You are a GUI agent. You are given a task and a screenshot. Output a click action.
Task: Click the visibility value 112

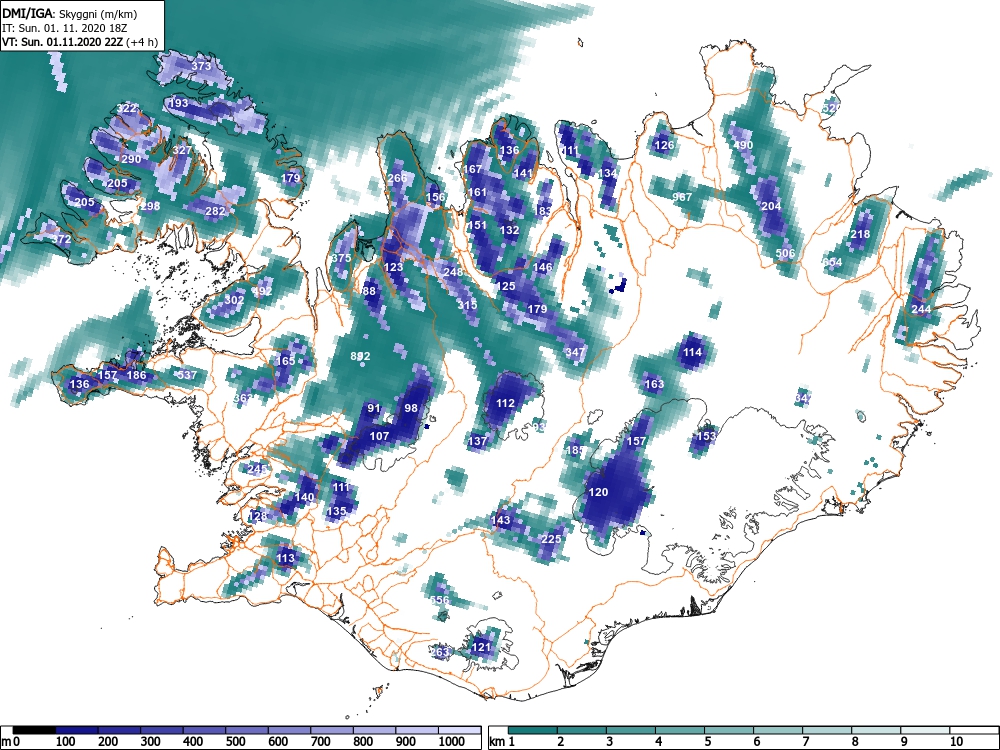[505, 403]
